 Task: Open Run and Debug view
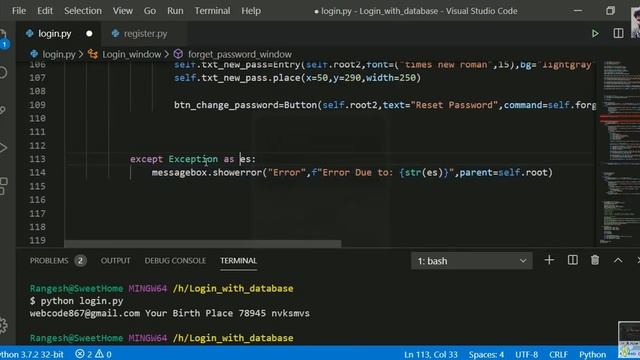point(3,148)
